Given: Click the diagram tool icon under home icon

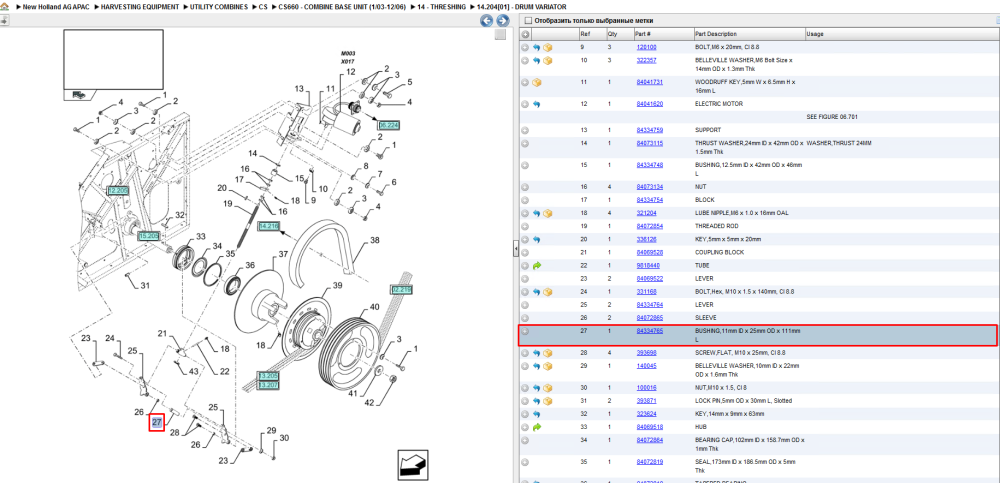Looking at the screenshot, I should (x=4, y=20).
